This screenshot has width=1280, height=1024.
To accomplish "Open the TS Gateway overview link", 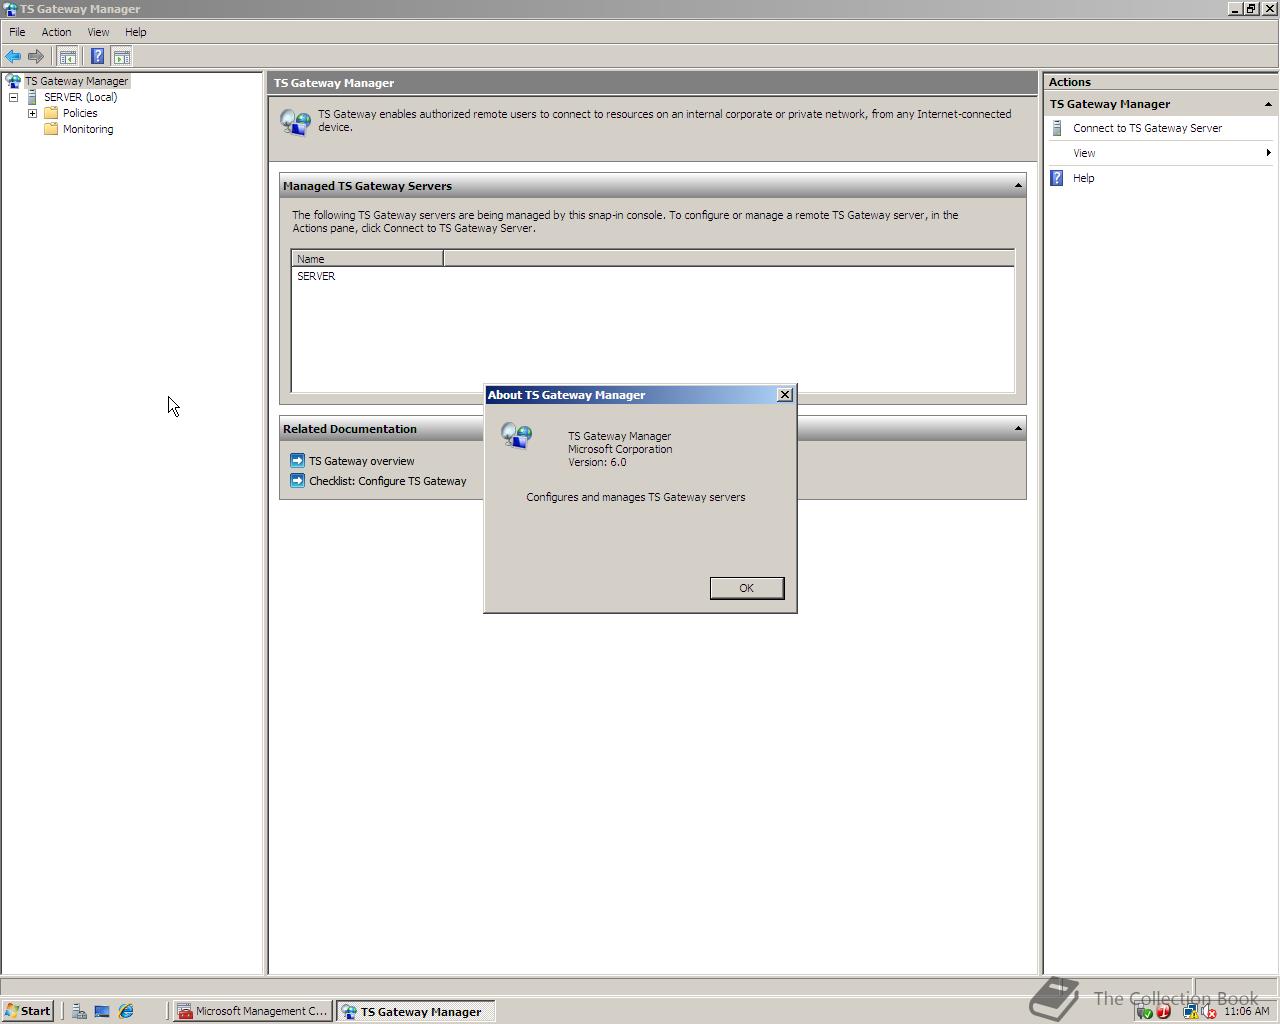I will coord(361,461).
